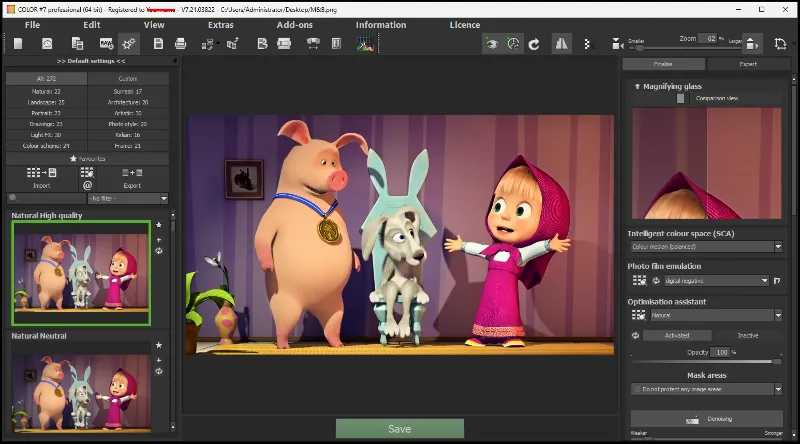Viewport: 800px width, 444px height.
Task: Click the dotted cut scissors icon
Action: (587, 44)
